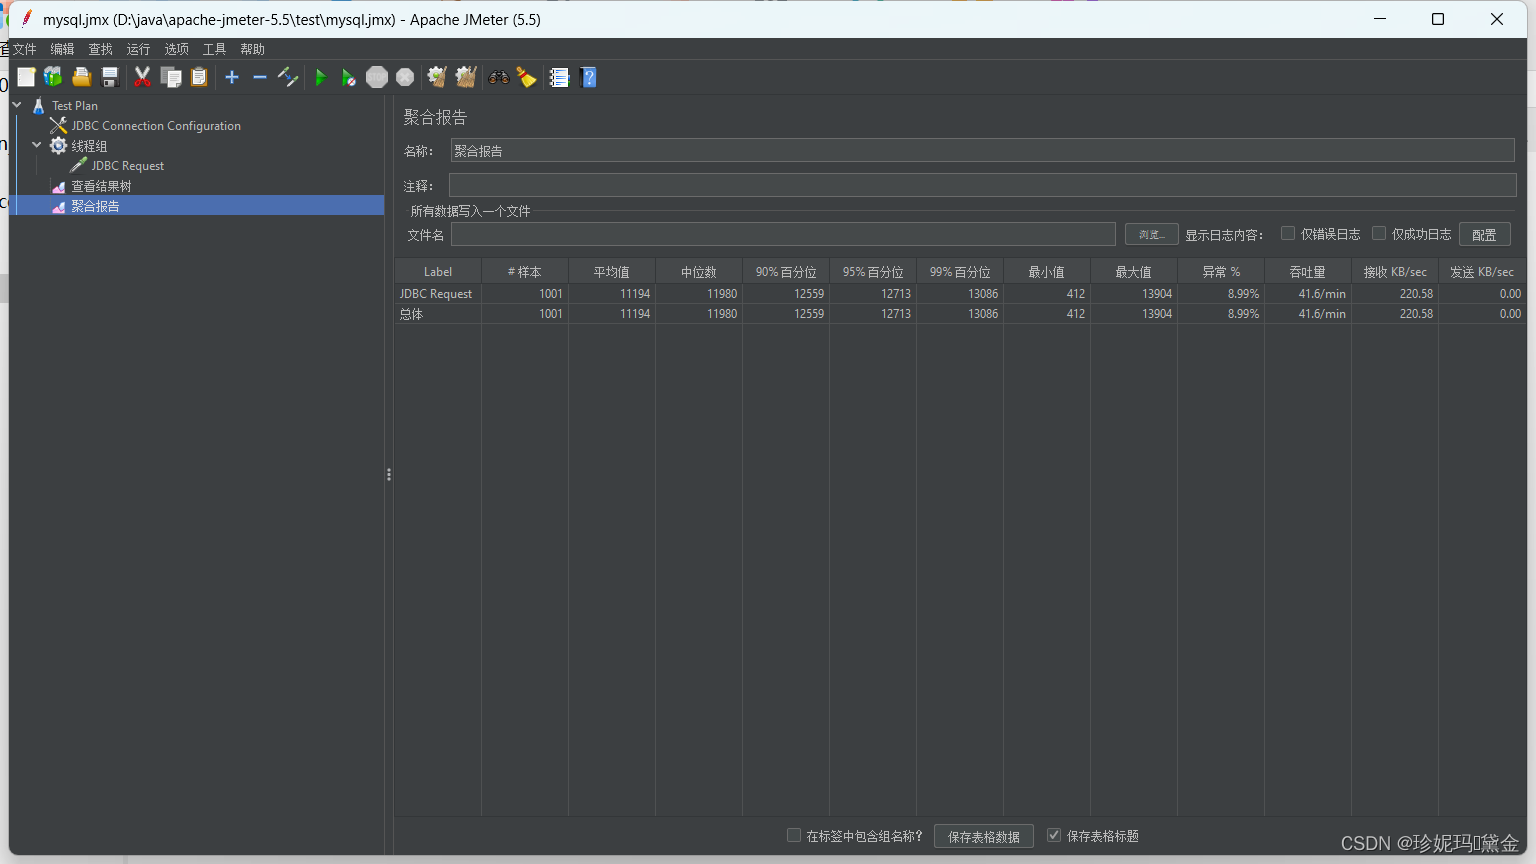Select JDBC Request in the tree

[128, 166]
